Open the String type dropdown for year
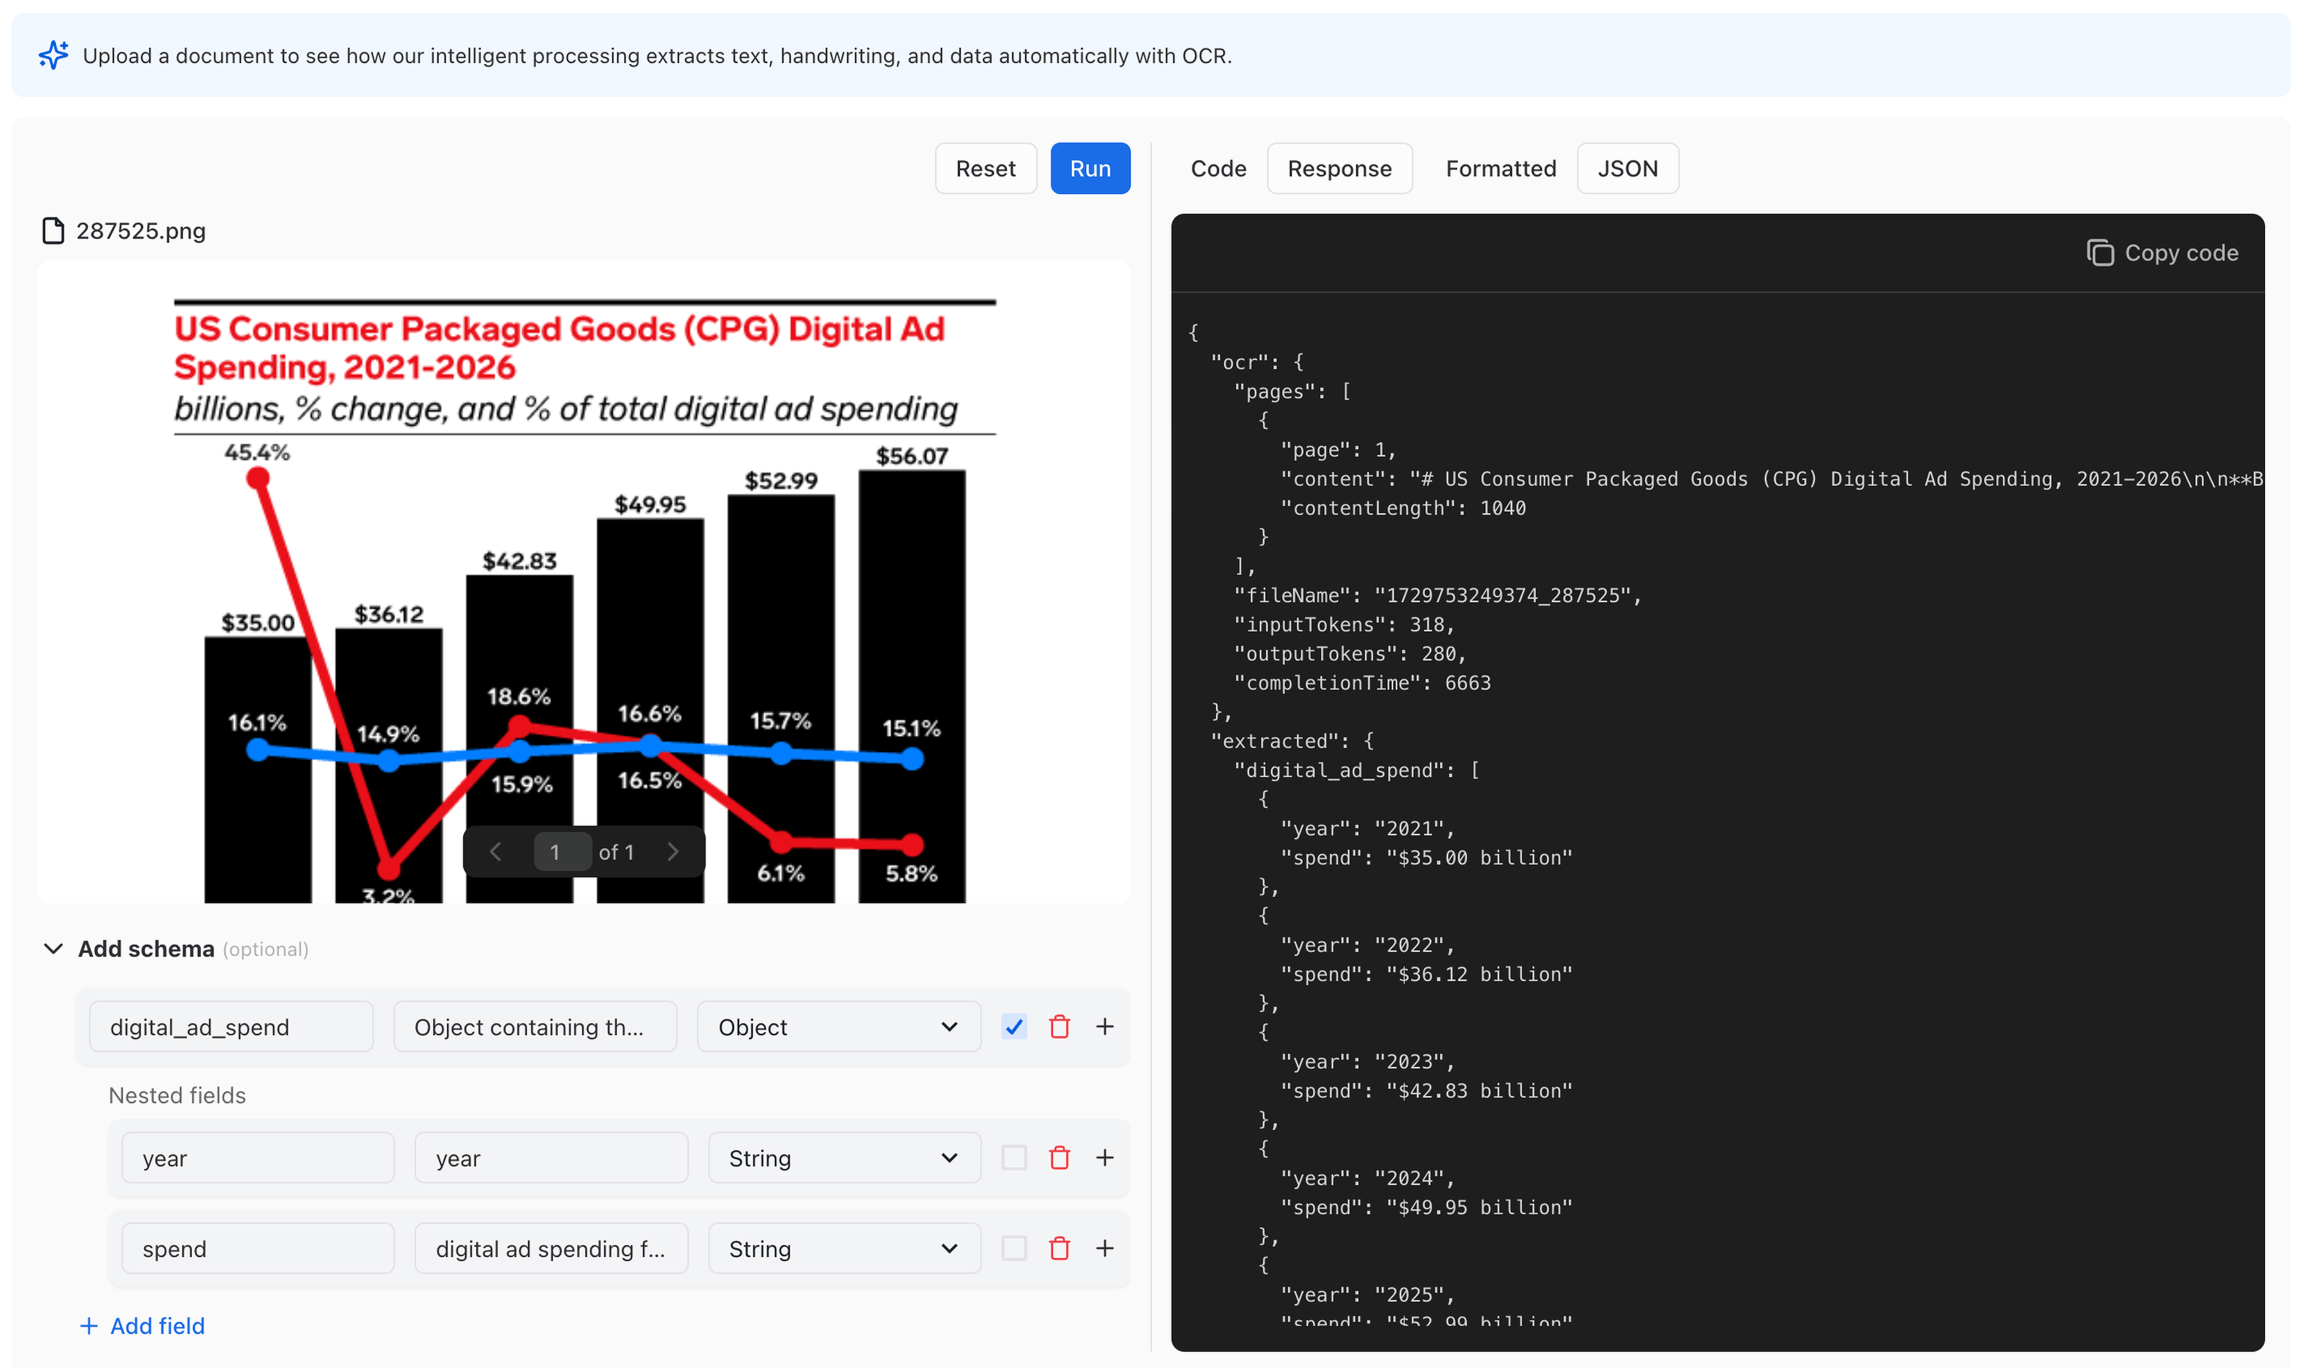The width and height of the screenshot is (2304, 1368). click(x=843, y=1157)
